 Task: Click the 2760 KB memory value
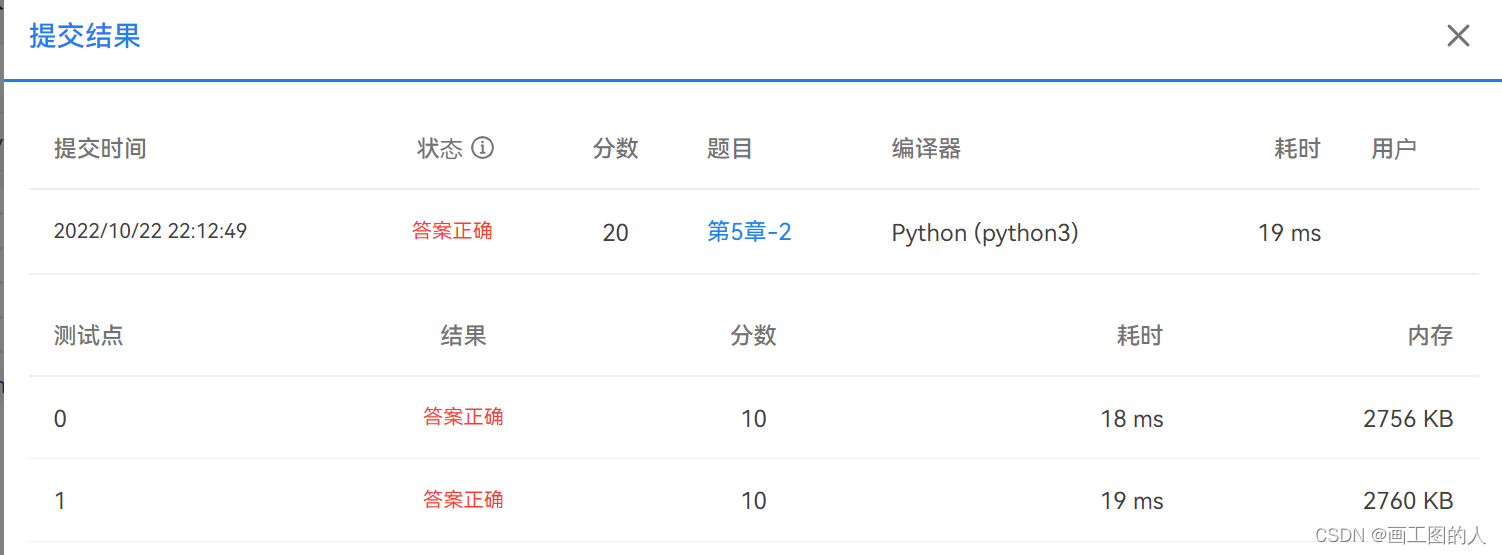pyautogui.click(x=1408, y=501)
